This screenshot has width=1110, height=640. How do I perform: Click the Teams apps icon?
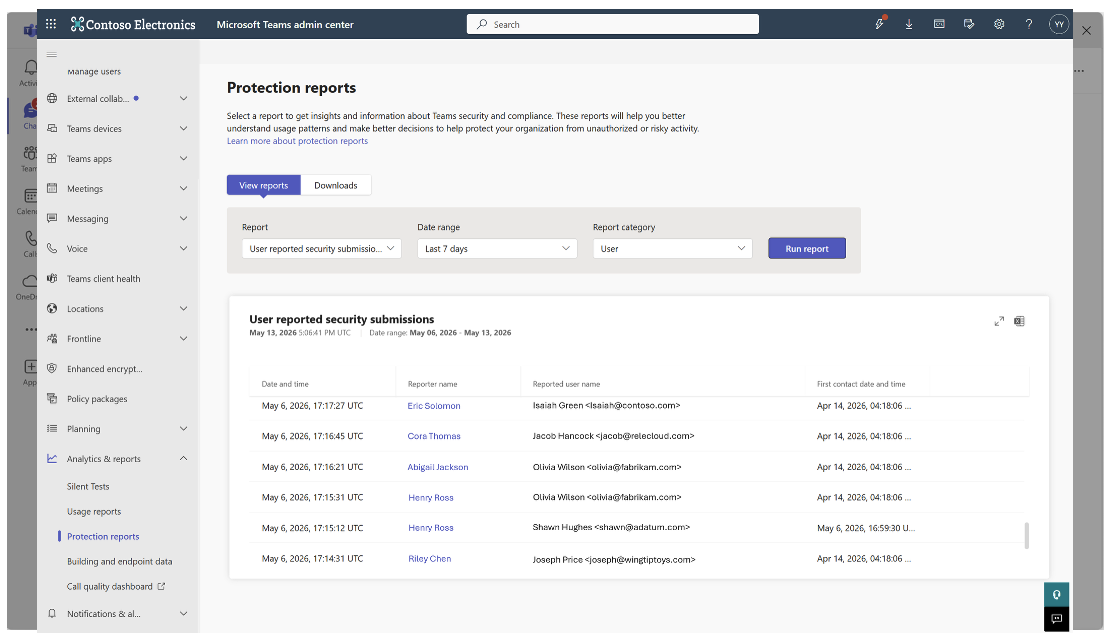(x=52, y=159)
